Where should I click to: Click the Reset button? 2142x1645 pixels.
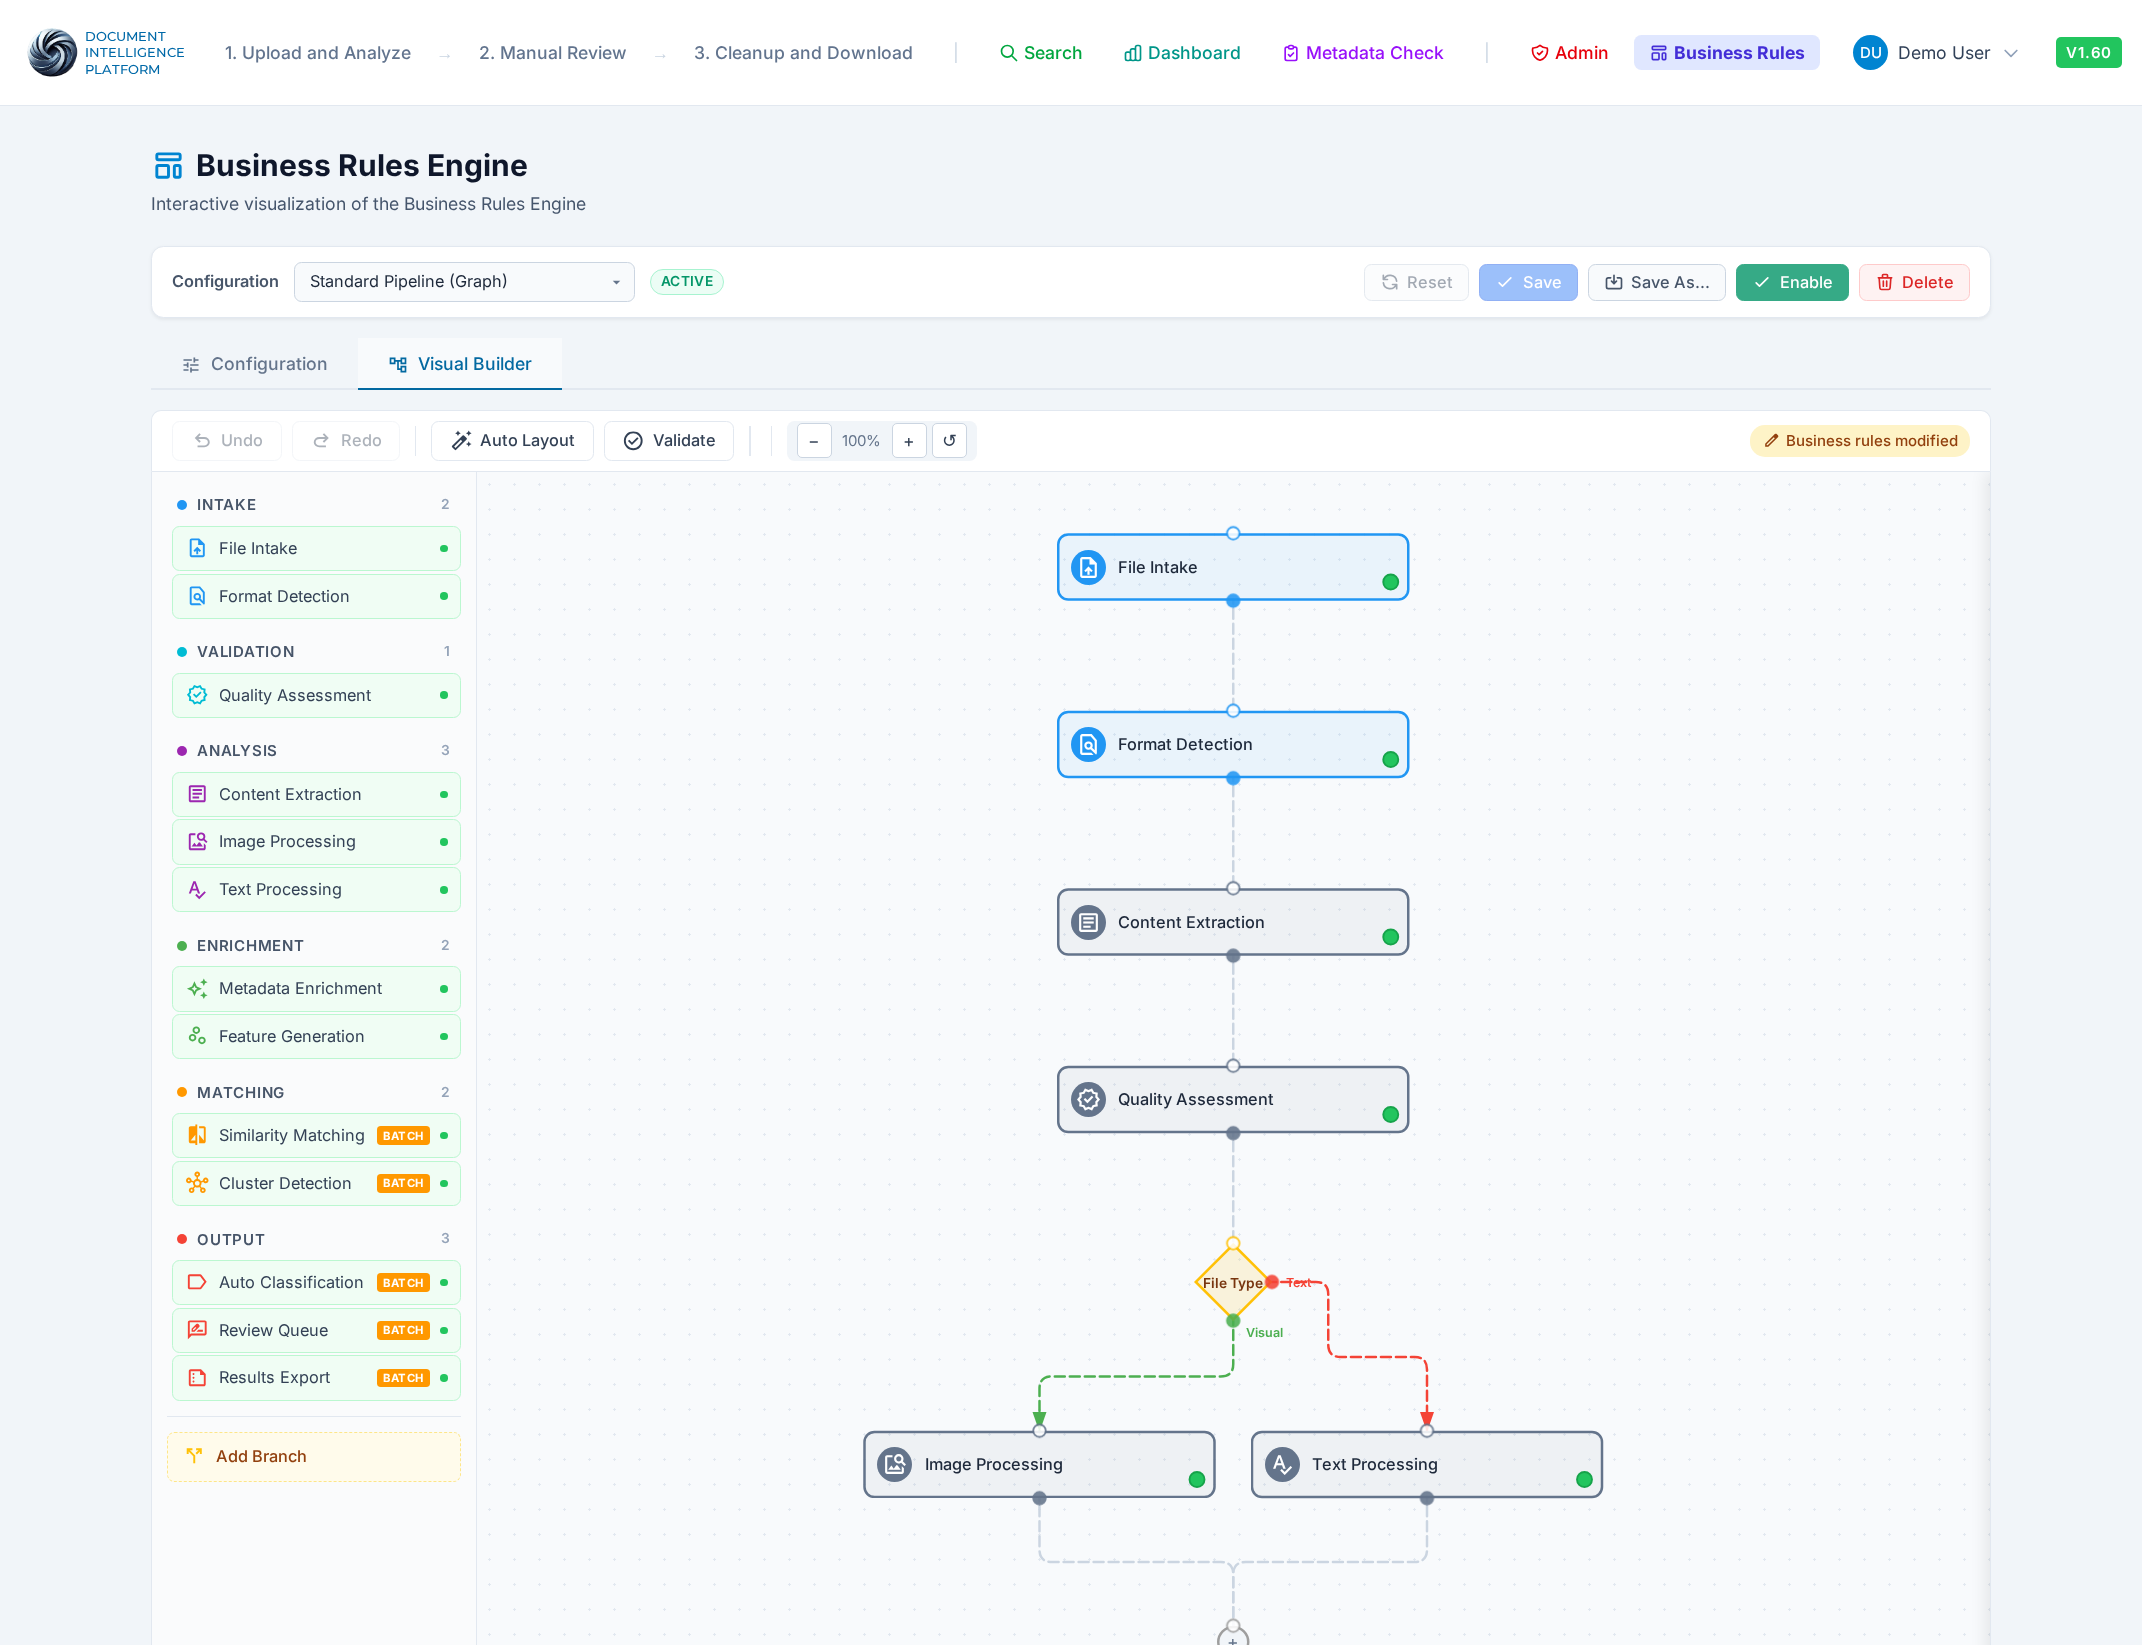(1416, 282)
